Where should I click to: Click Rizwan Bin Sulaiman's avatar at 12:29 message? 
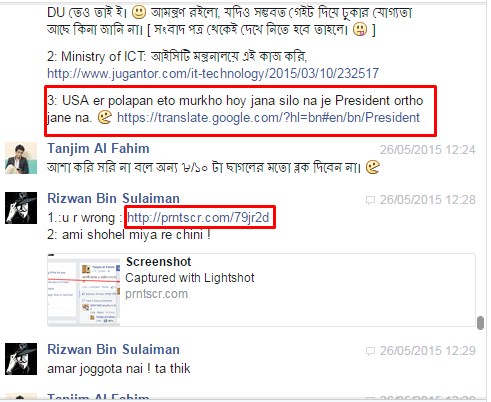pos(21,359)
